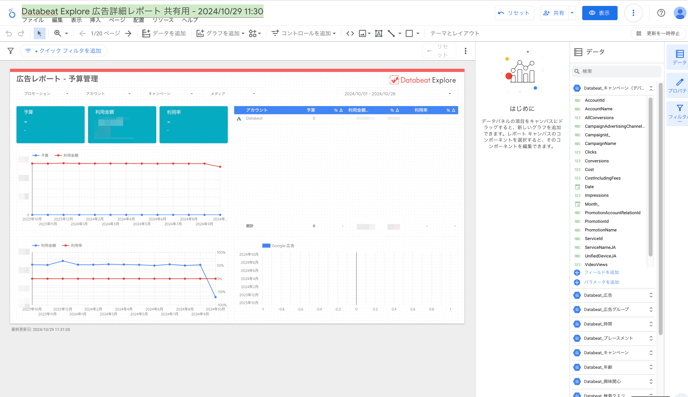Click the redo arrow icon
688x397 pixels.
click(x=21, y=33)
